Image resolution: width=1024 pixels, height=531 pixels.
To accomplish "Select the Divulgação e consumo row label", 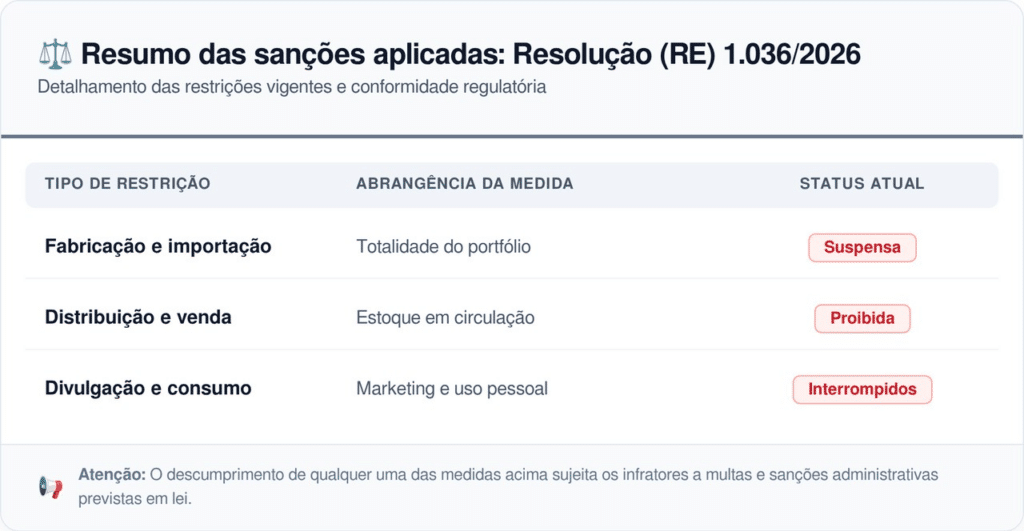I will (x=148, y=388).
